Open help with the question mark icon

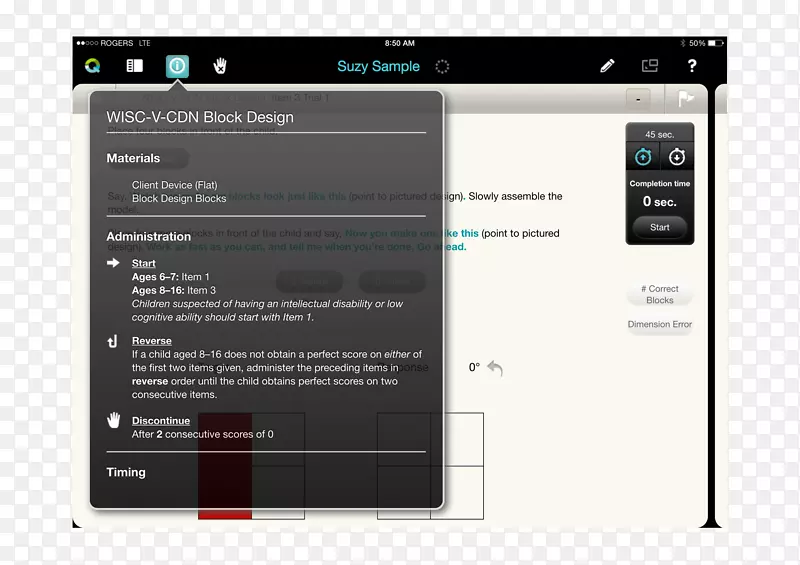692,66
